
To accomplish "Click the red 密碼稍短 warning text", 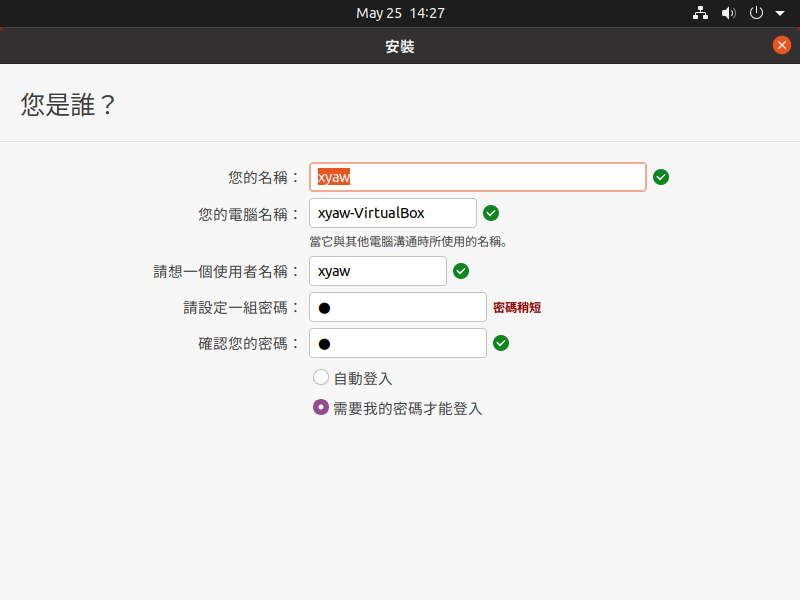I will [x=517, y=307].
